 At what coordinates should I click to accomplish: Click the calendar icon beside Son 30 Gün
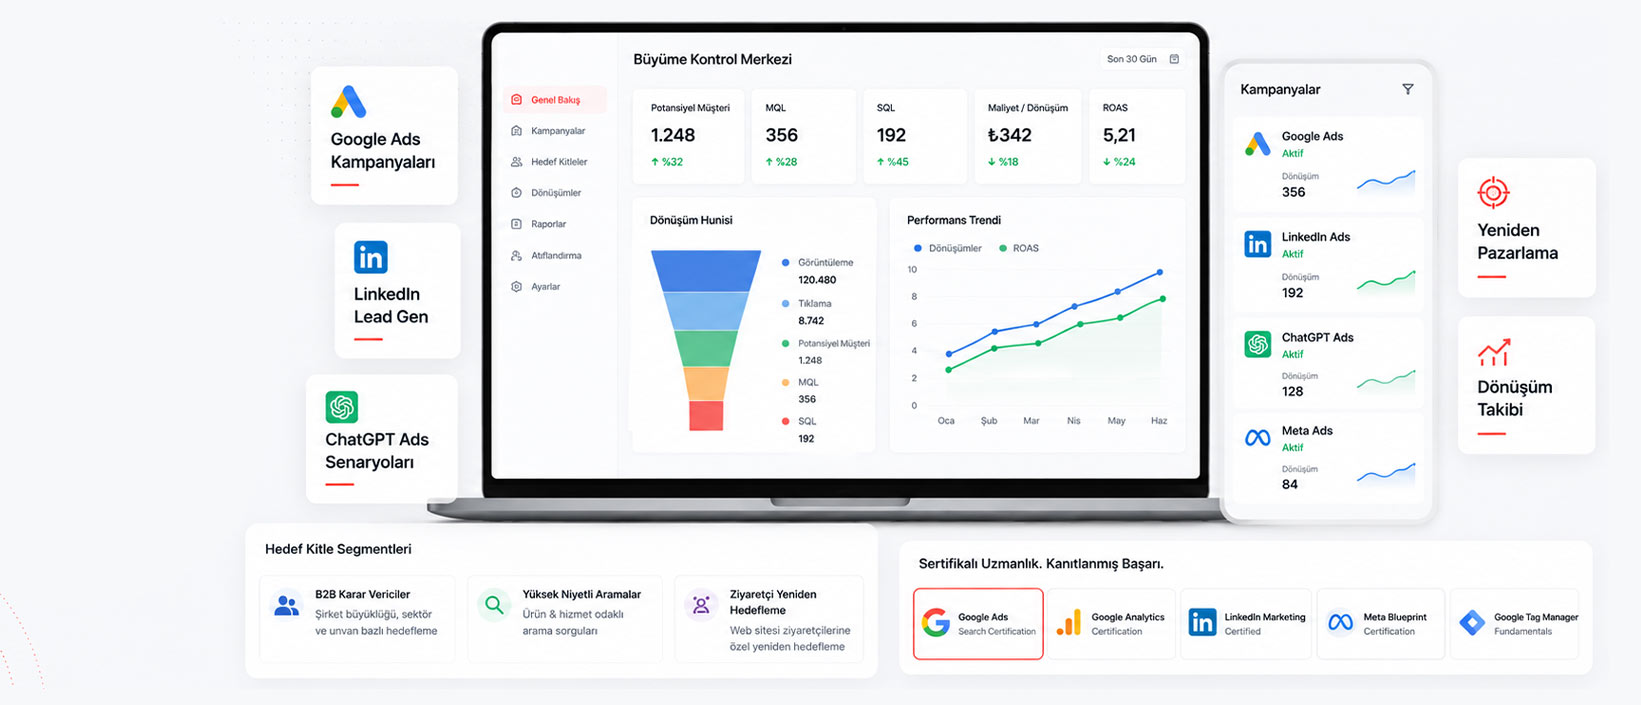[x=1174, y=59]
